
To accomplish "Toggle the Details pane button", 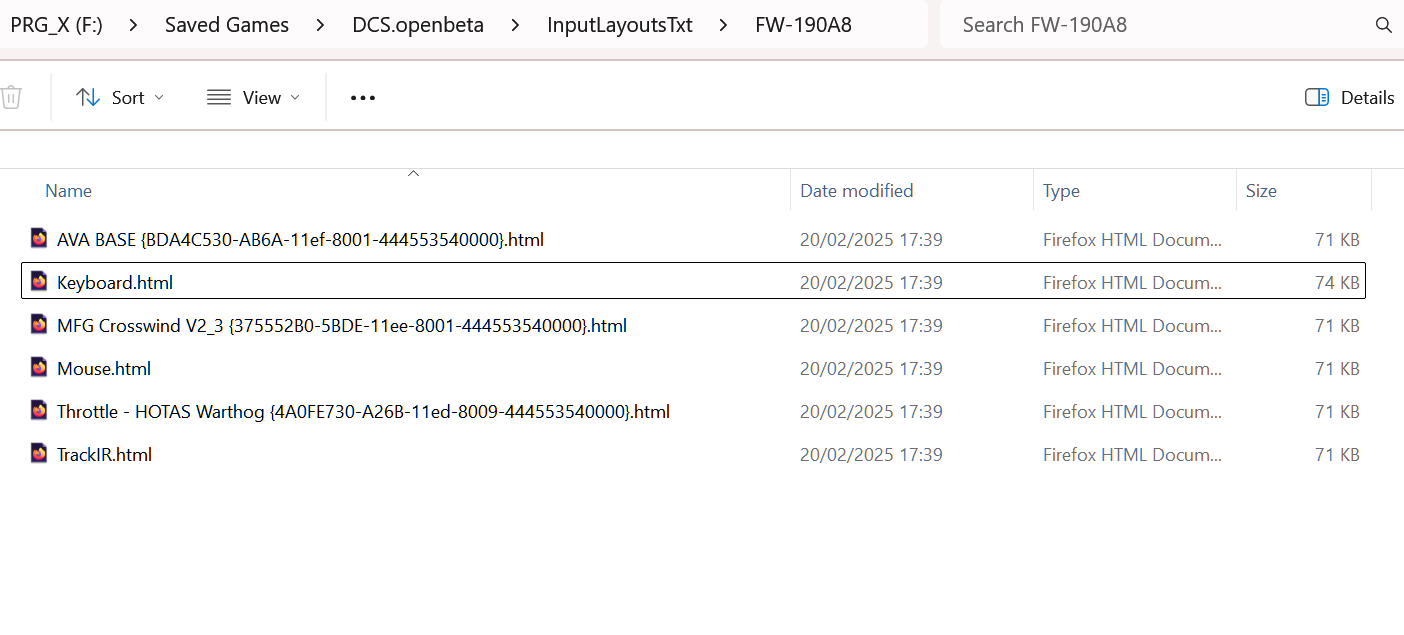I will pyautogui.click(x=1349, y=97).
